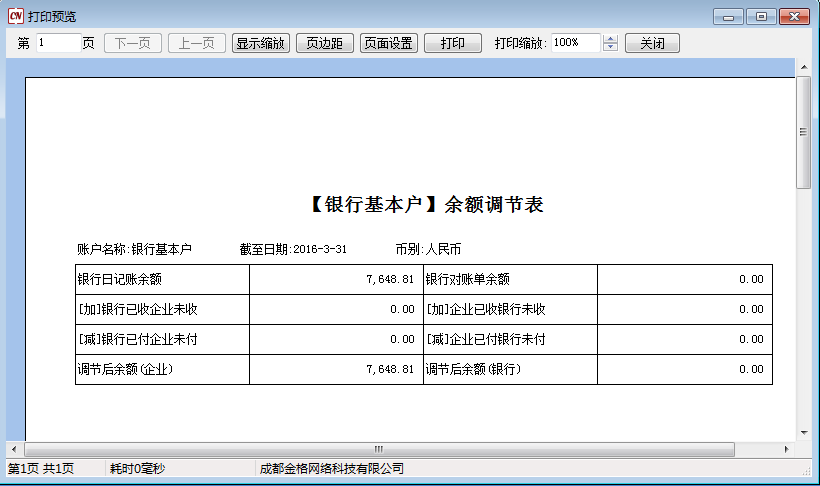The width and height of the screenshot is (820, 486).
Task: Click the horizontal scrollbar left arrow
Action: tap(14, 449)
